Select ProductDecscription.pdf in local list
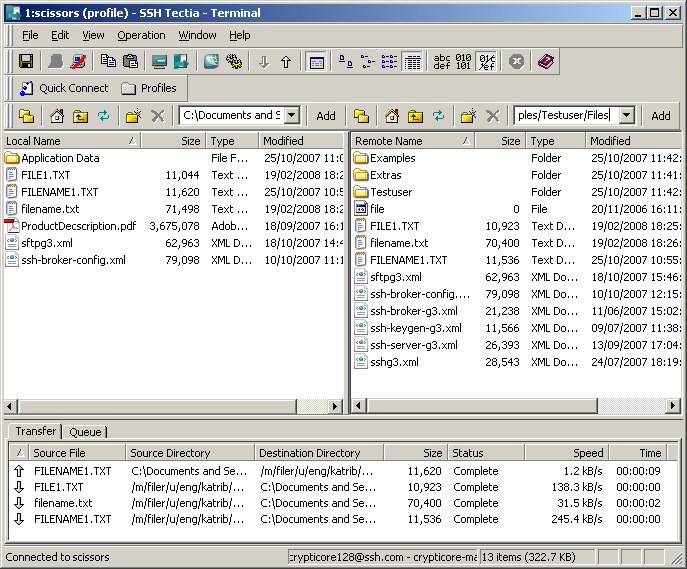Viewport: 687px width, 569px height. 78,226
